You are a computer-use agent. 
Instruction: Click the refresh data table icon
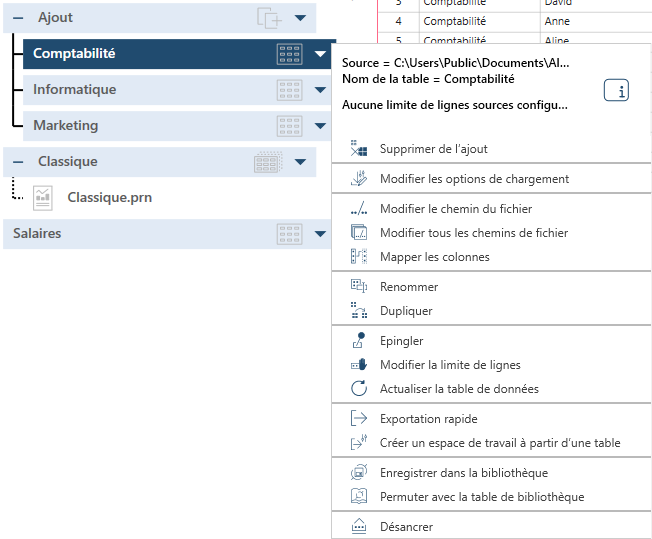[359, 388]
